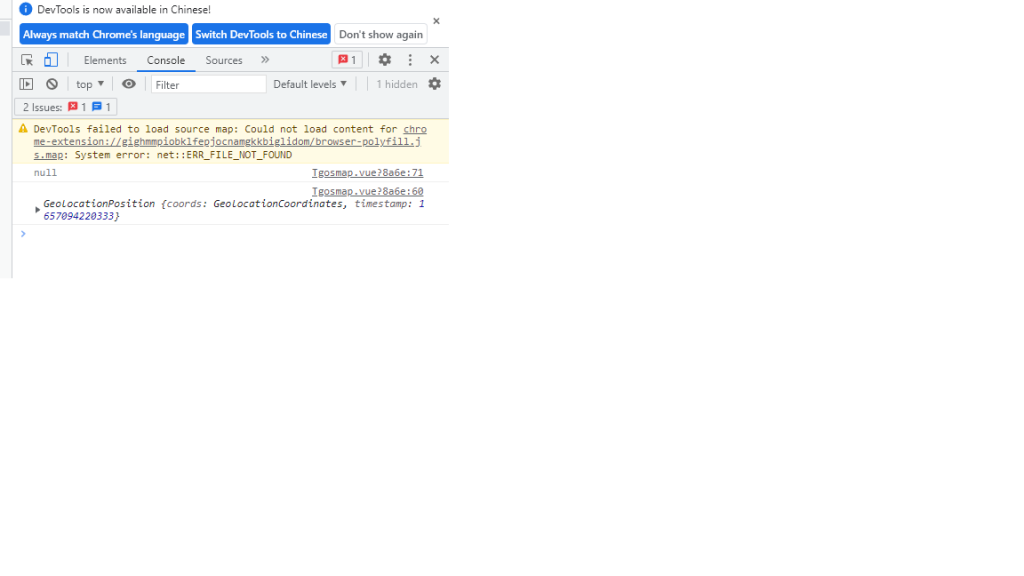Open source link Tgosmap.vue?8a6e:60
The width and height of the screenshot is (1024, 576).
click(x=367, y=191)
